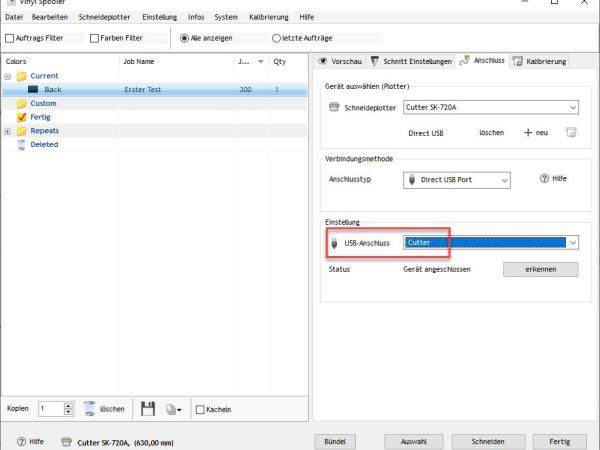
Task: Open the Fertig folder with checkmark
Action: click(21, 116)
